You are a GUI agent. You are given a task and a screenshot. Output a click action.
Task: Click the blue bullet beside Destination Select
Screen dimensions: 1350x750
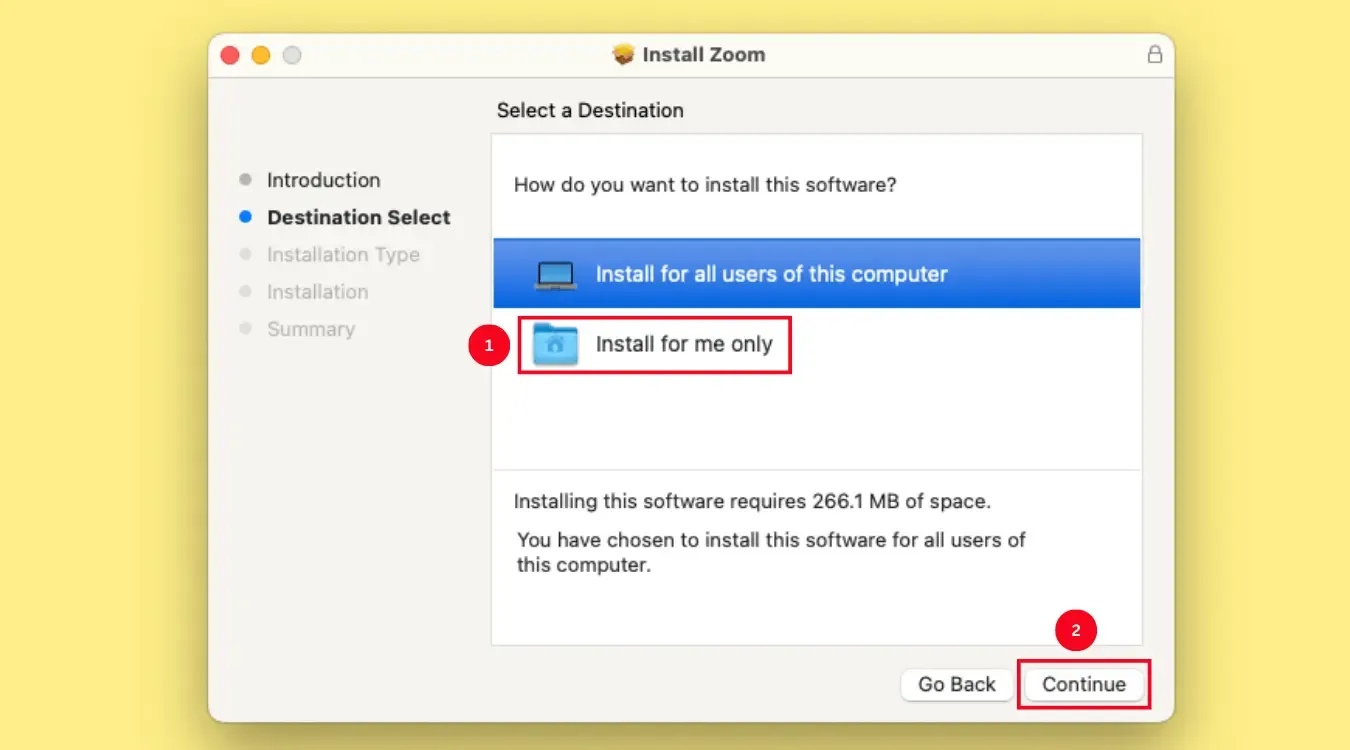pyautogui.click(x=246, y=217)
